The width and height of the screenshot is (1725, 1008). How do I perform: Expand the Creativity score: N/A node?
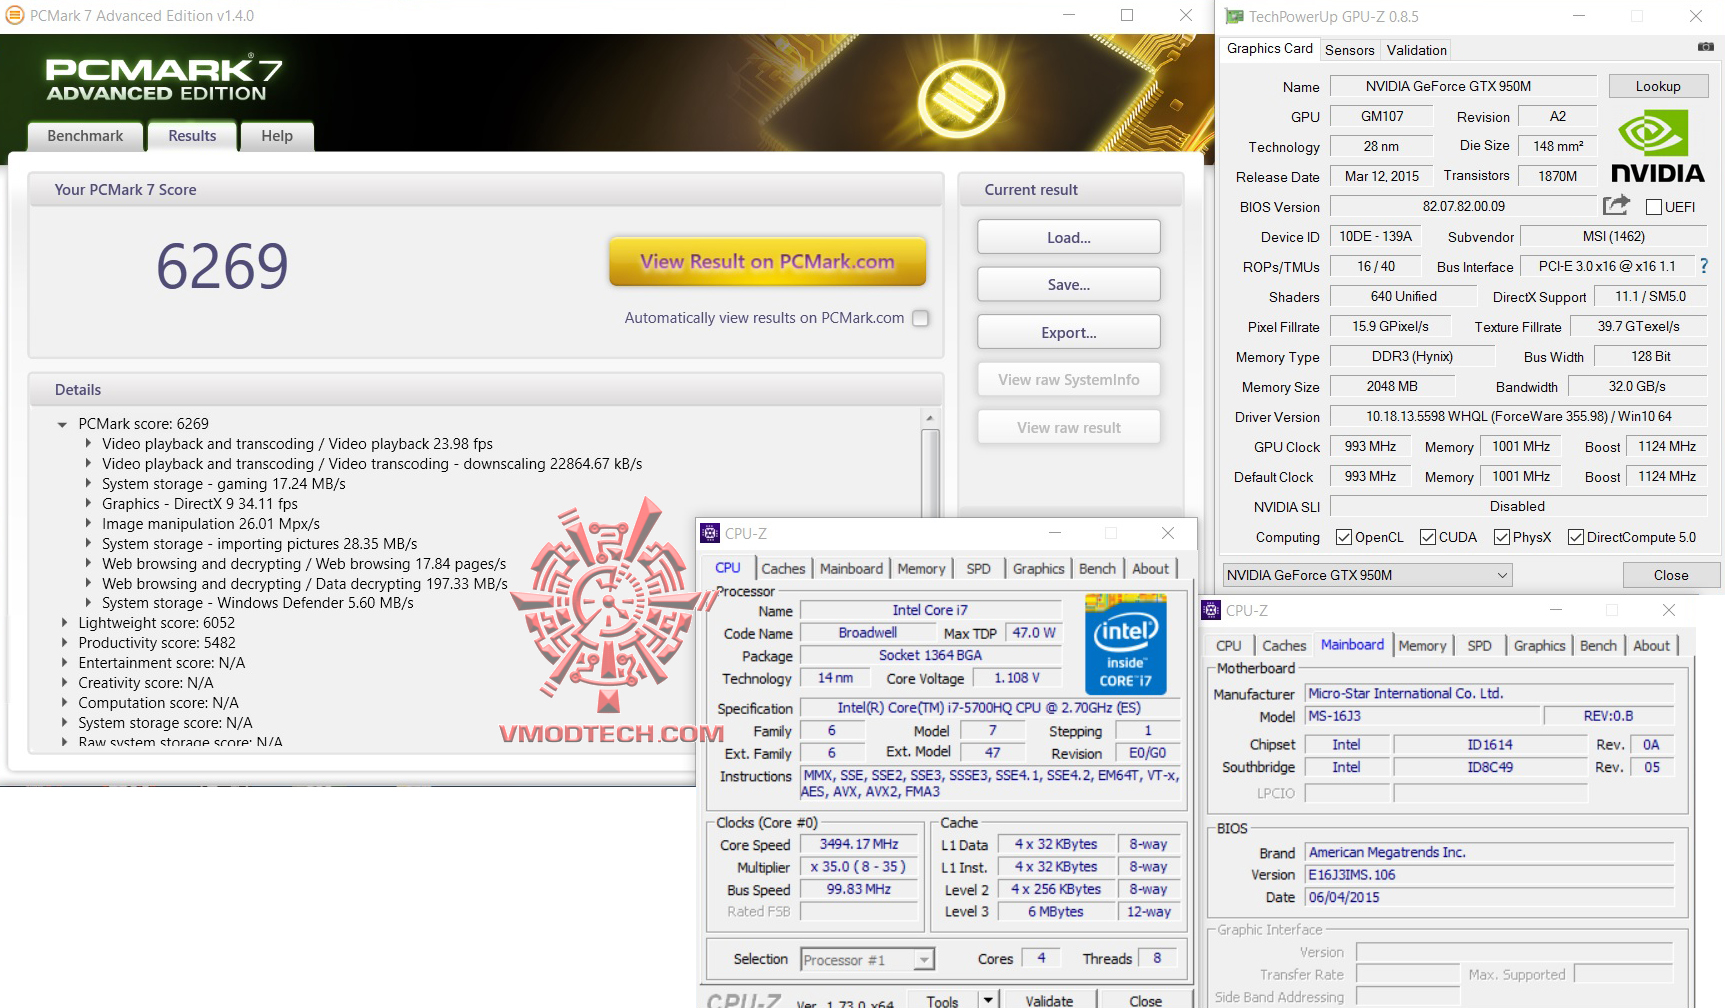(x=64, y=683)
